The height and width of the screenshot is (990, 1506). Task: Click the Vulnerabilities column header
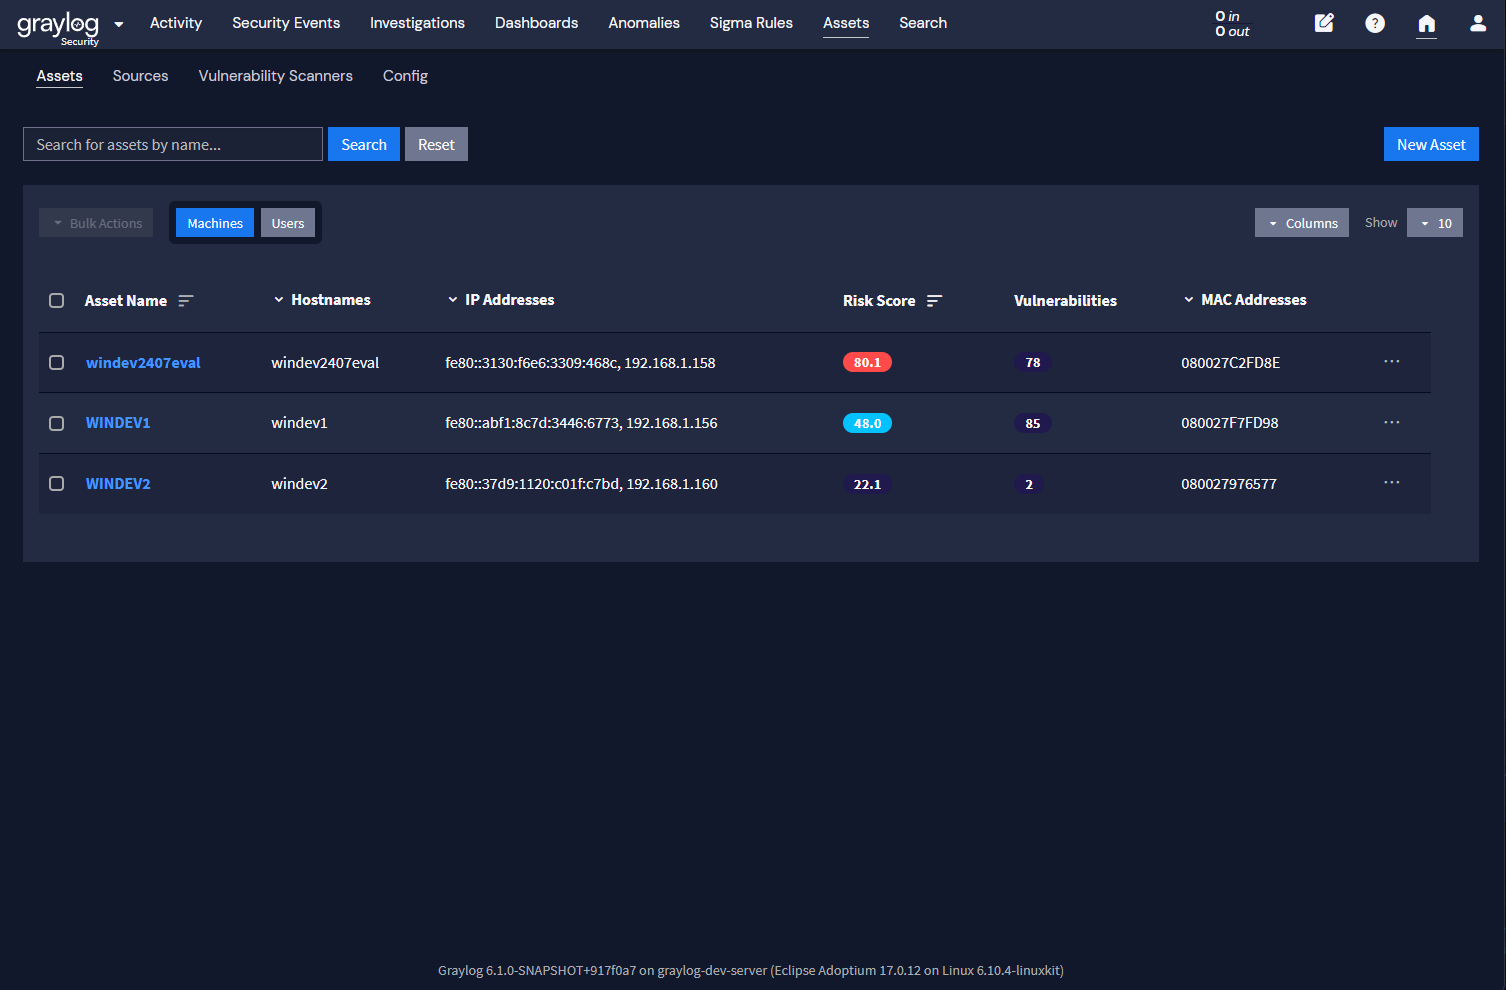tap(1065, 301)
